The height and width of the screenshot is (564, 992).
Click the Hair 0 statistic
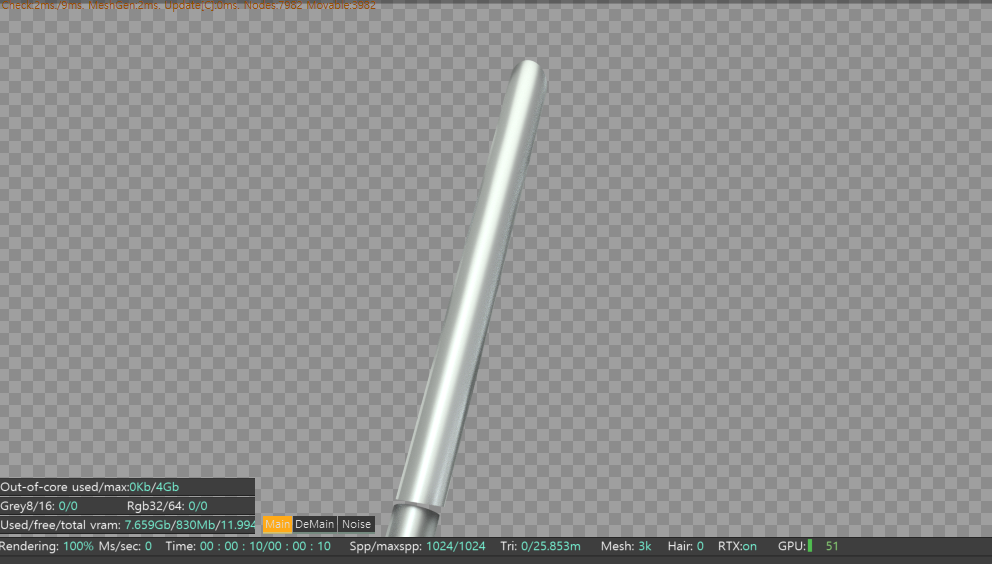685,546
